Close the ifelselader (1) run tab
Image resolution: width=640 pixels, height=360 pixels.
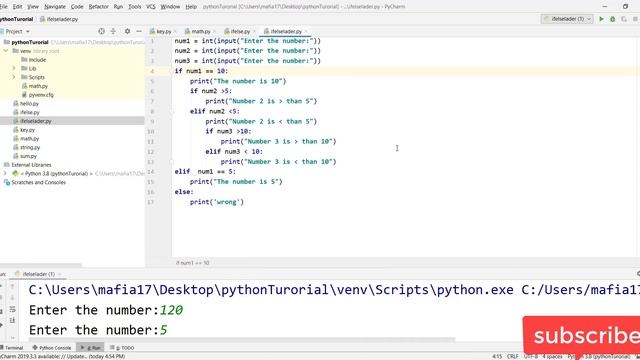coord(60,274)
